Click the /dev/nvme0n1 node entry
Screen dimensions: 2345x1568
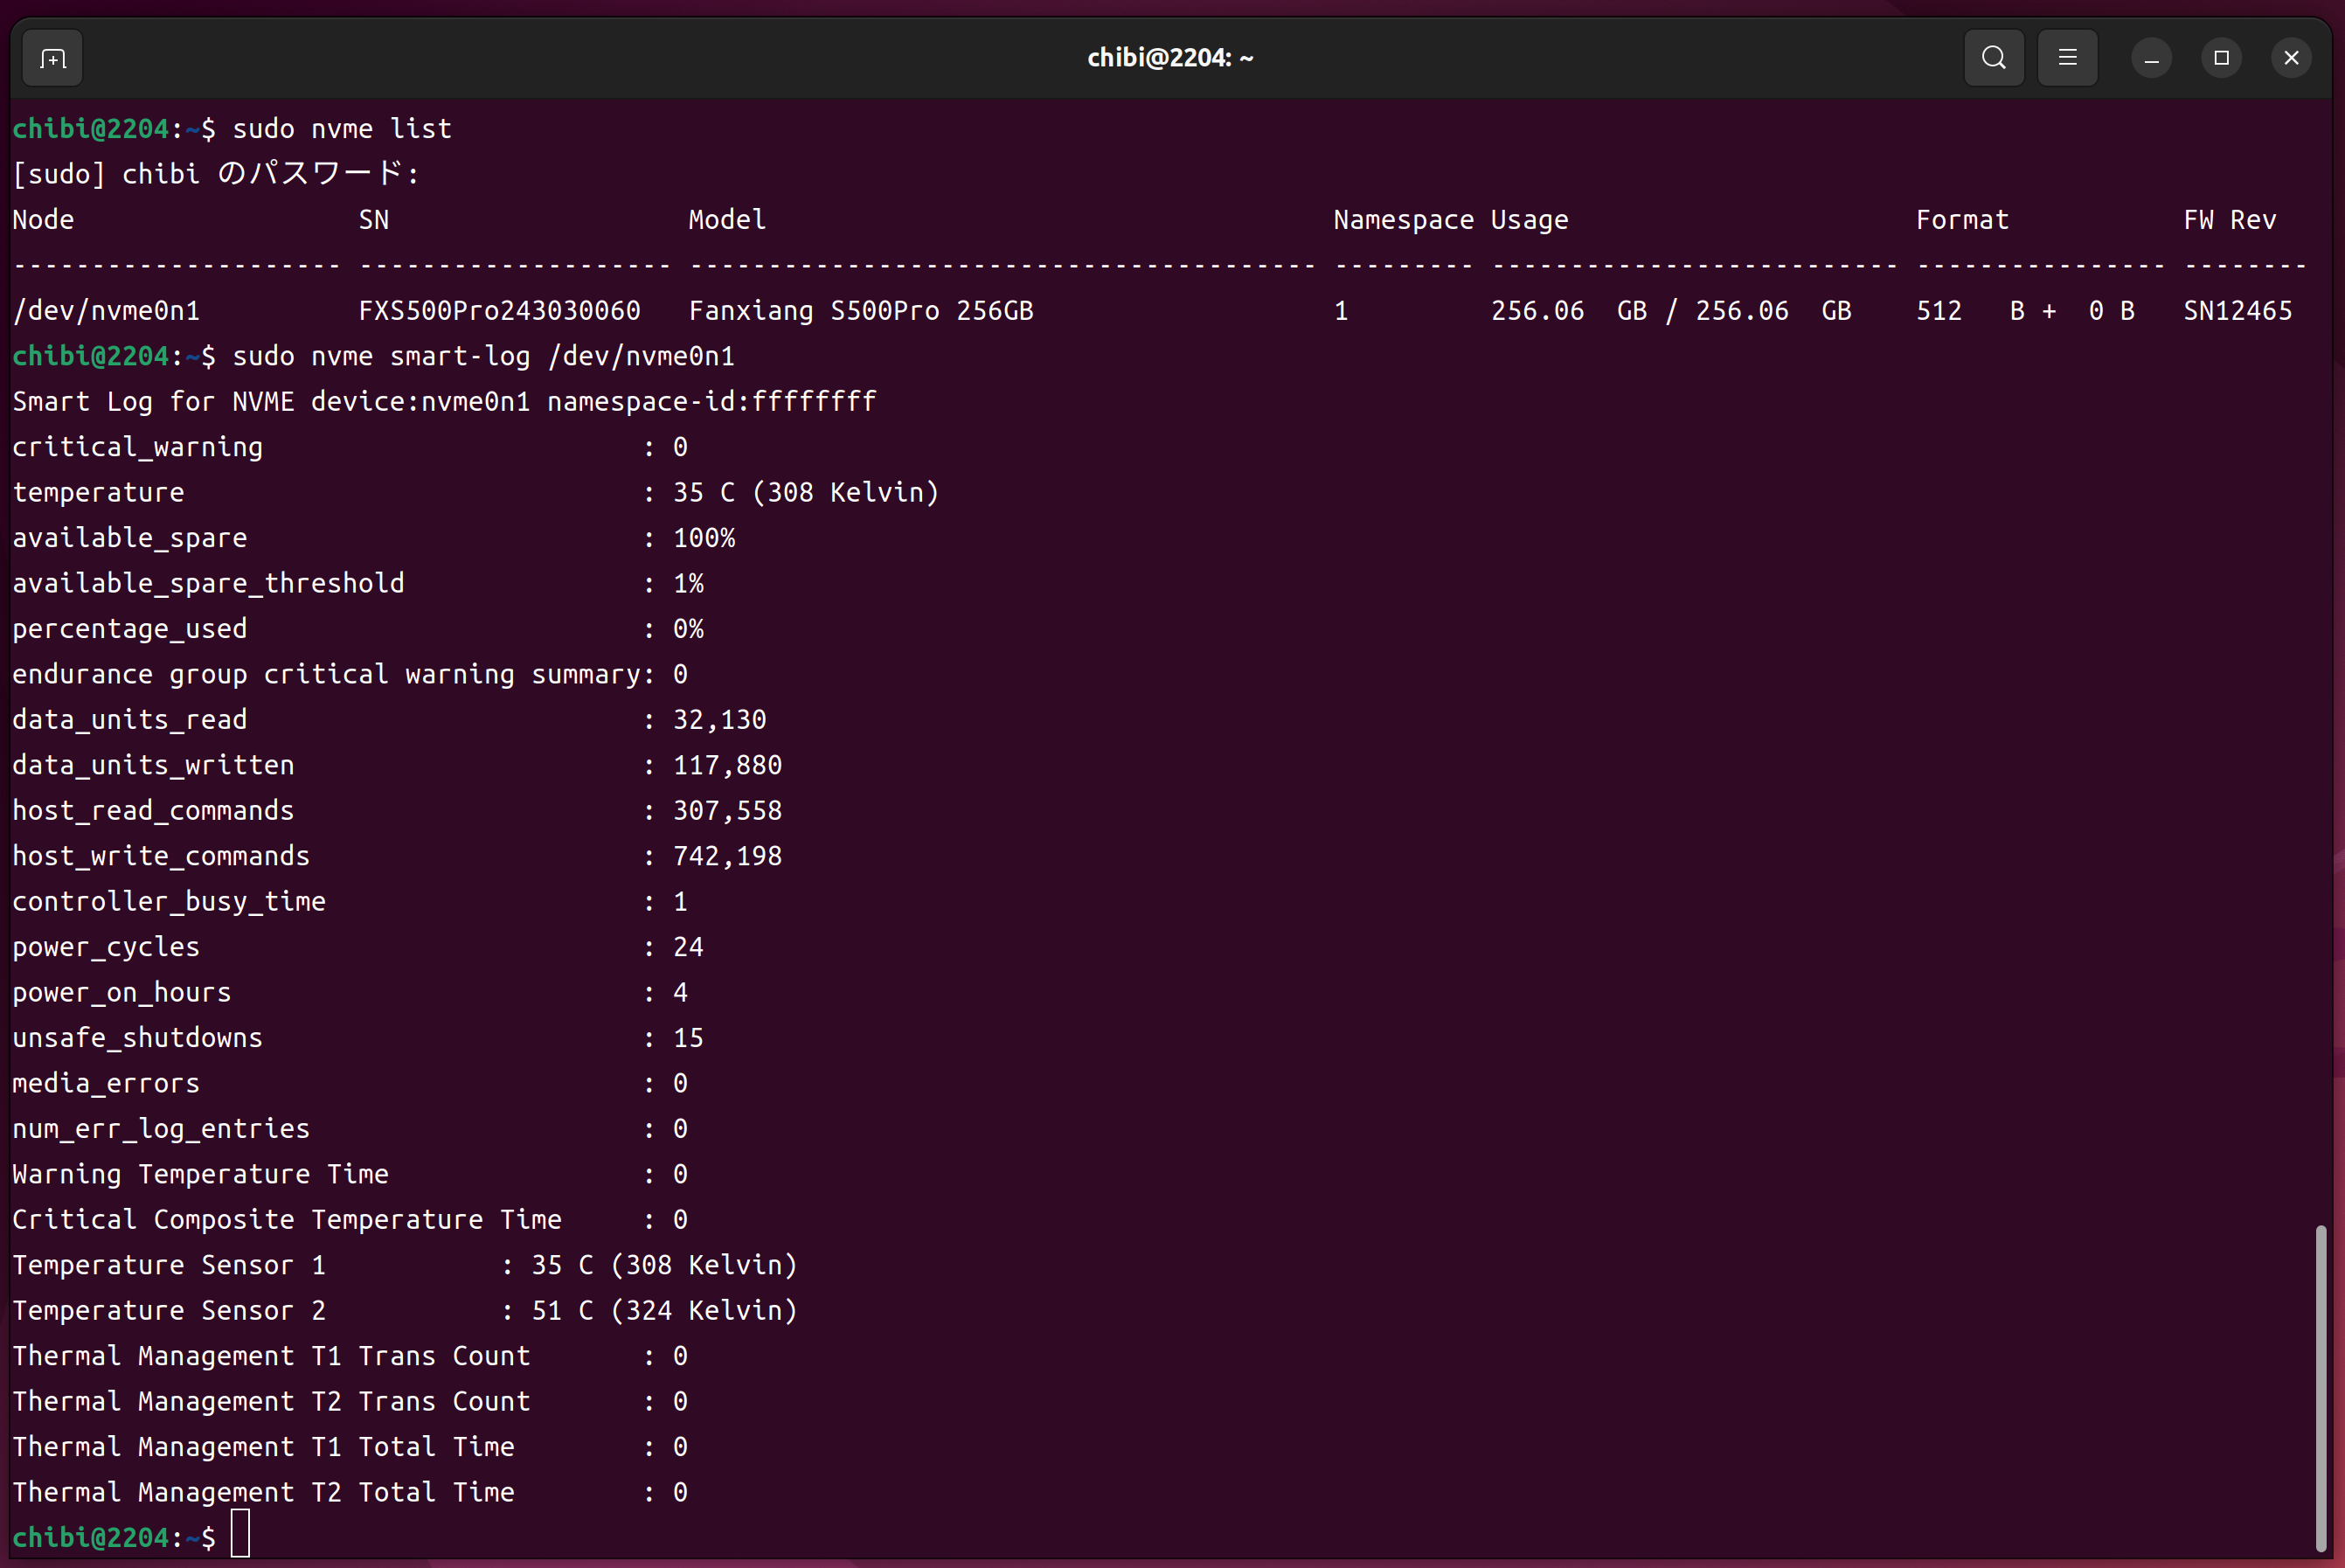click(x=106, y=311)
